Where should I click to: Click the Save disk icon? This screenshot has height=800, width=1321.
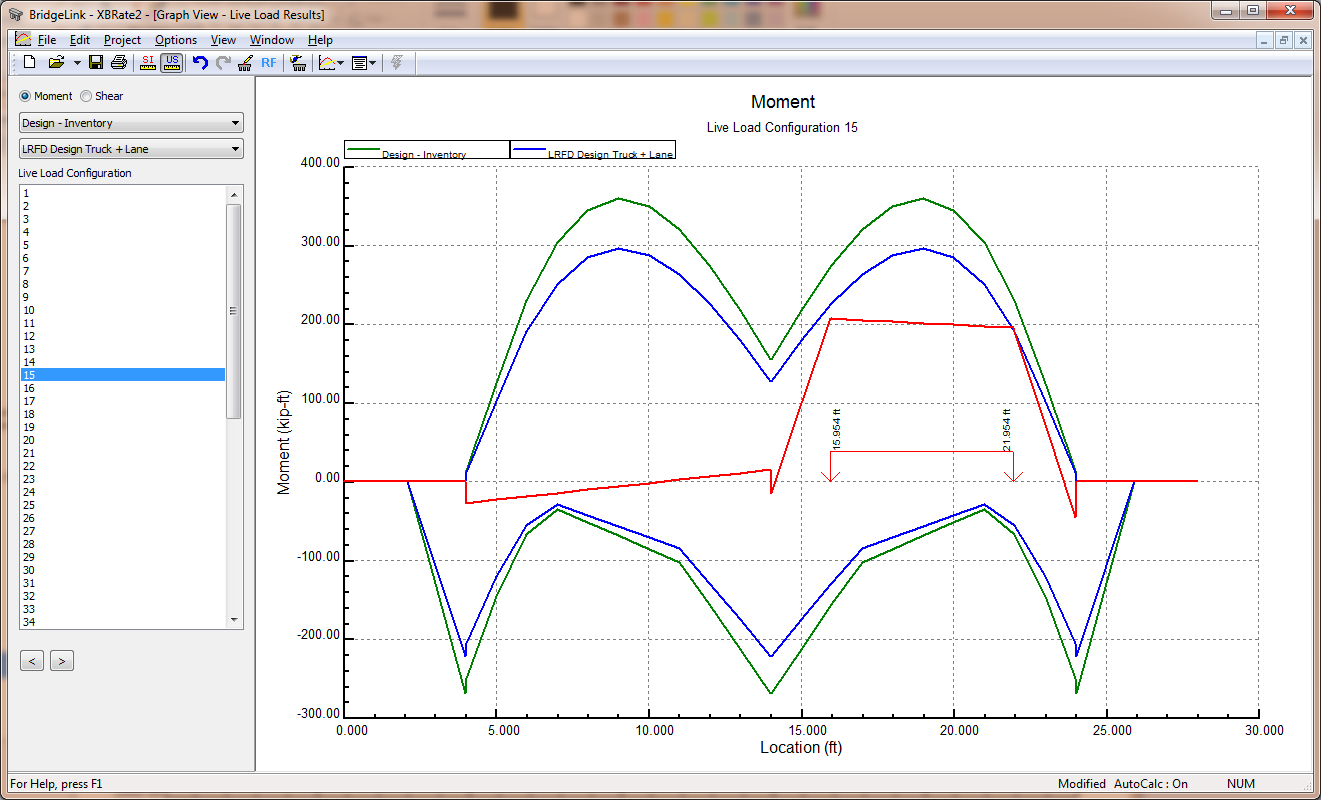[x=96, y=63]
